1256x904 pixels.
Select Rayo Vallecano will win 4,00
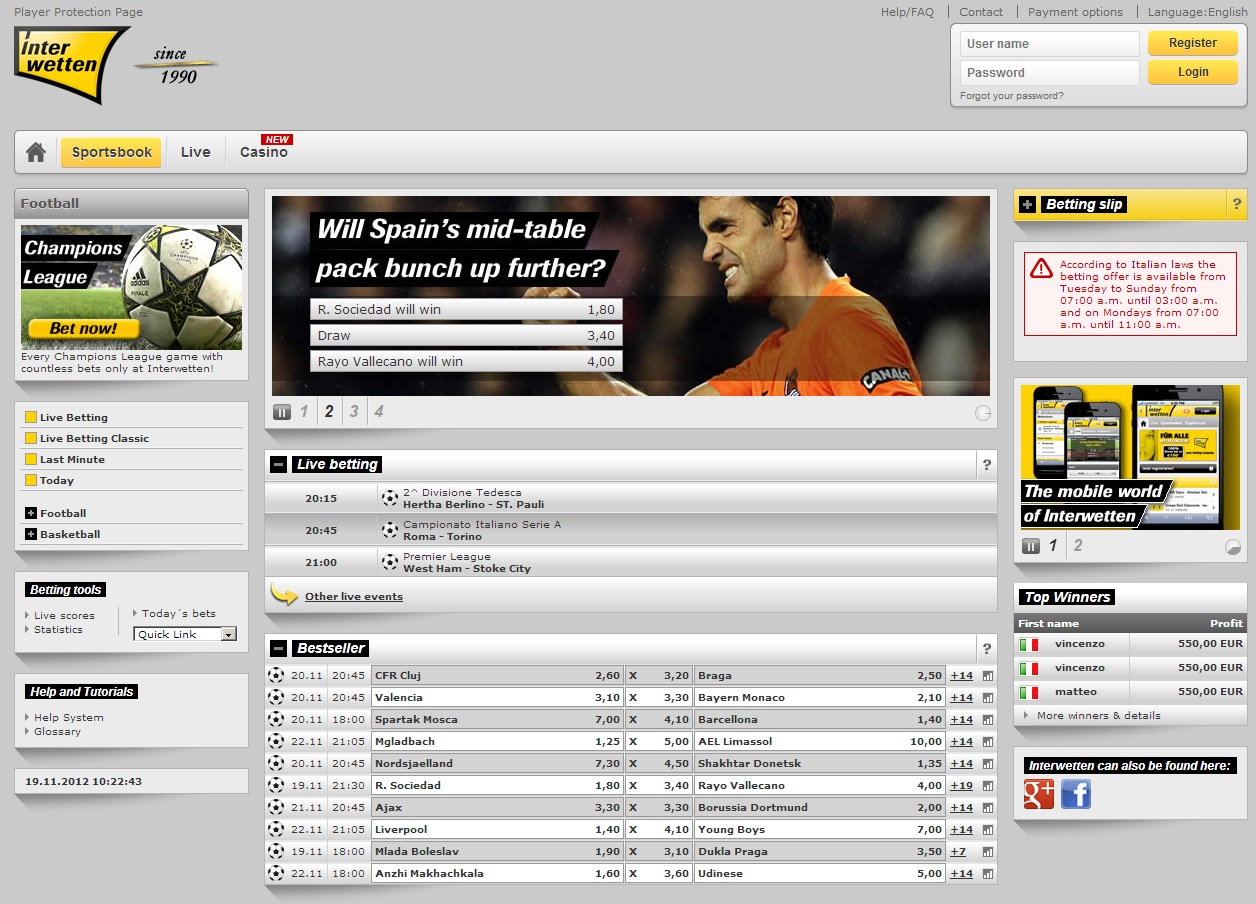pos(466,361)
